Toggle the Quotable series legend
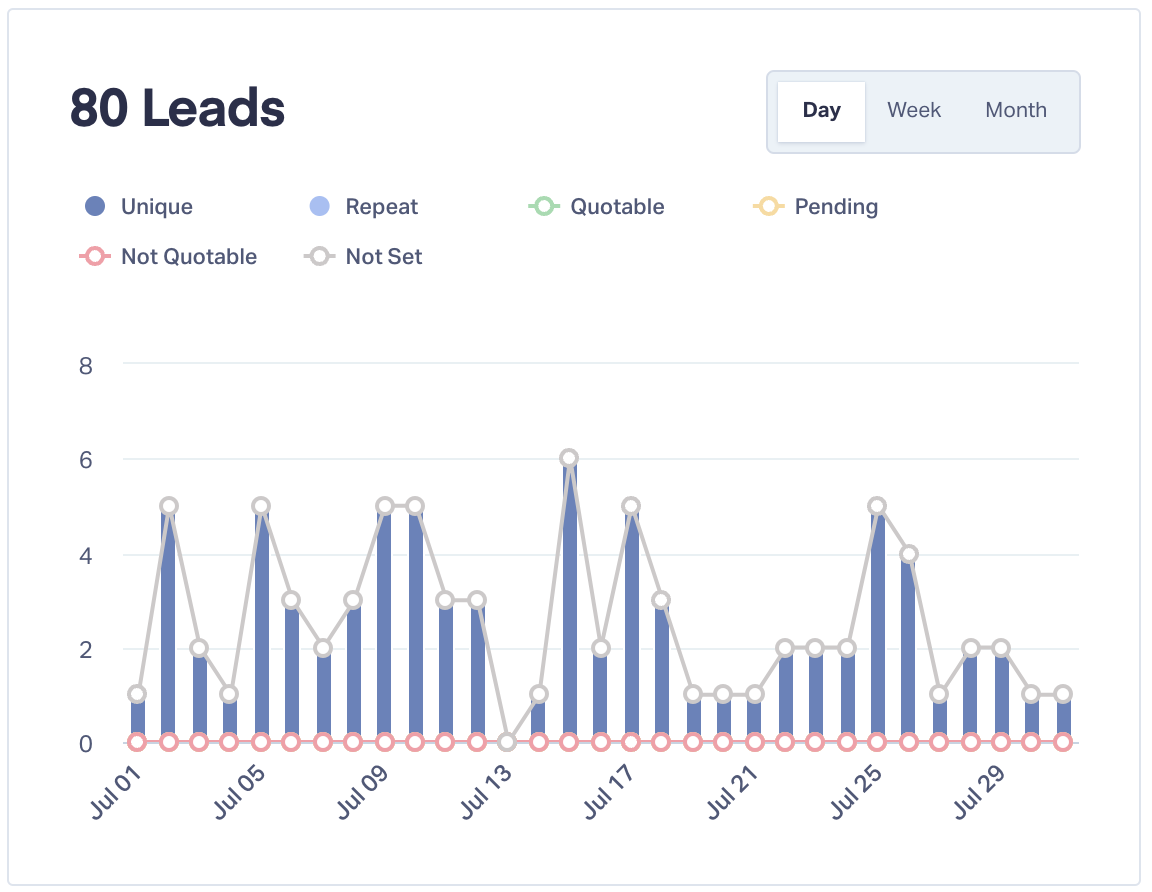 [x=597, y=206]
